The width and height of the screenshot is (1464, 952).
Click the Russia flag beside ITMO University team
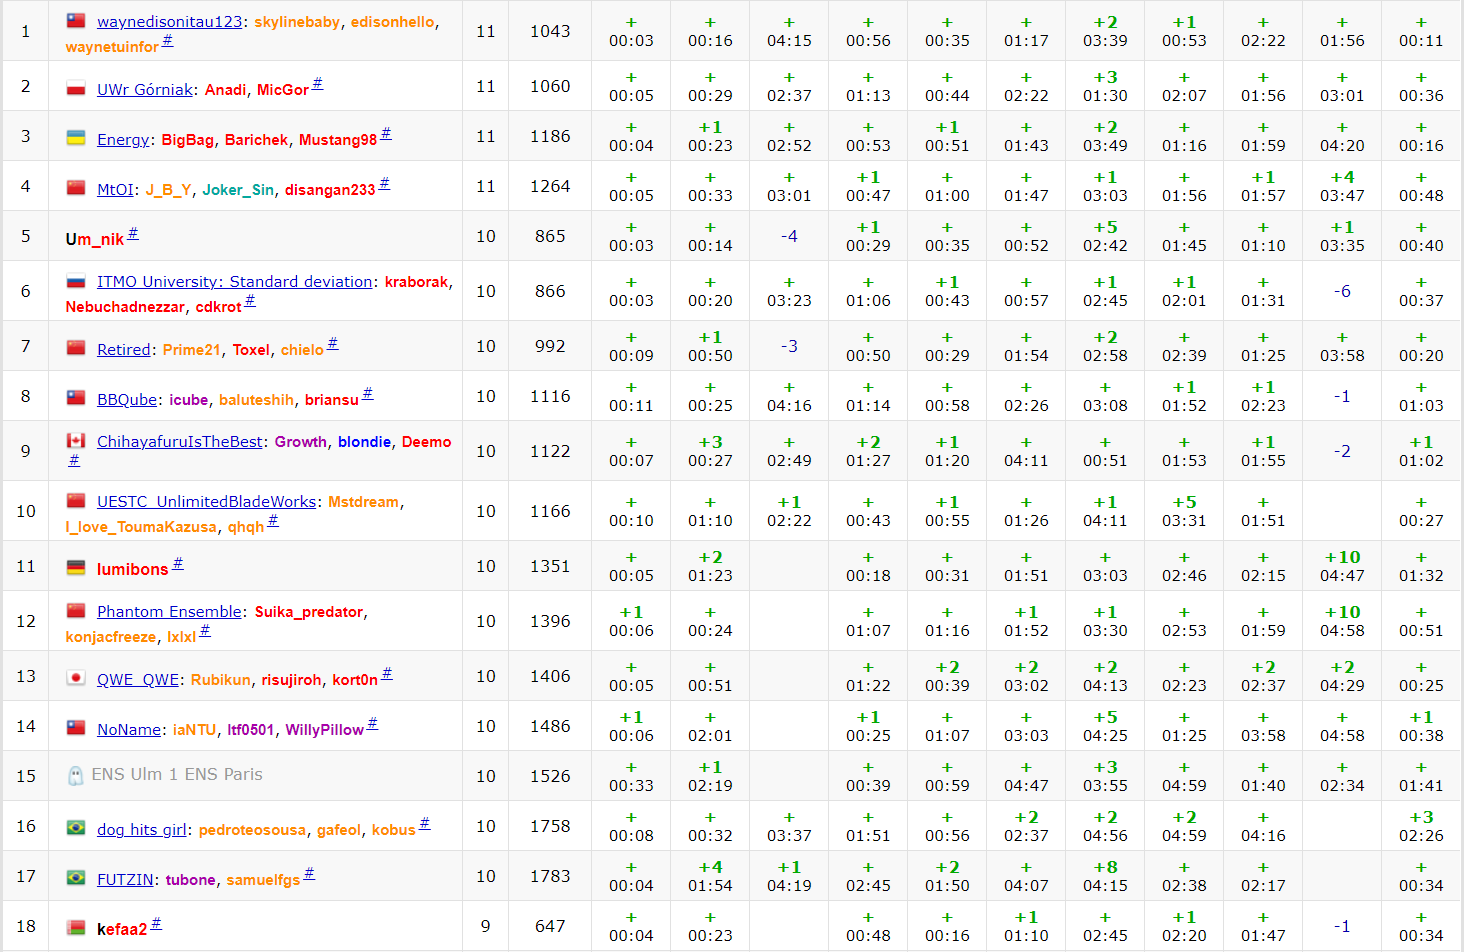(76, 281)
